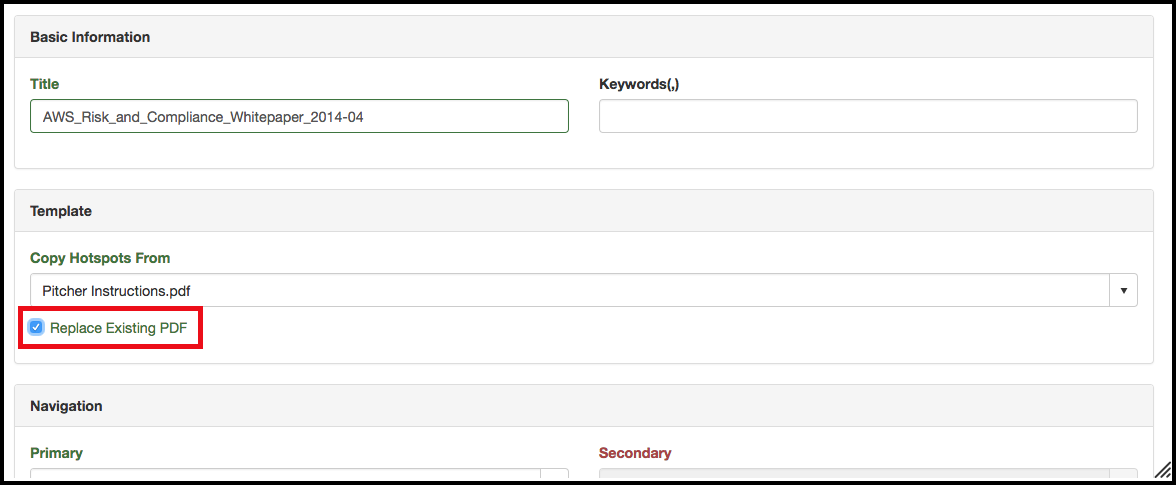The width and height of the screenshot is (1176, 485).
Task: Open the Primary navigation dropdown
Action: (x=285, y=475)
